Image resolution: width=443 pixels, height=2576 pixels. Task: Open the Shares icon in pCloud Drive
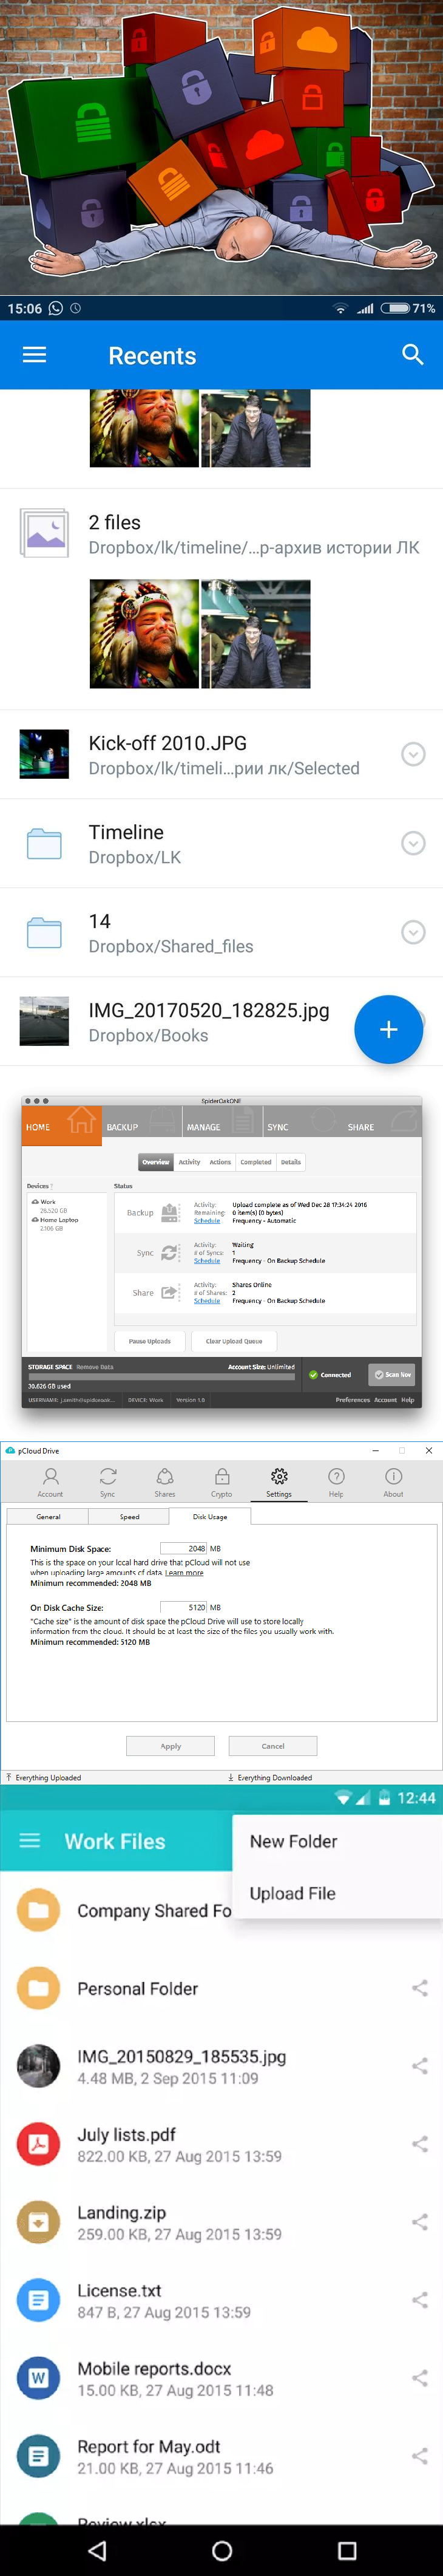(x=165, y=1482)
